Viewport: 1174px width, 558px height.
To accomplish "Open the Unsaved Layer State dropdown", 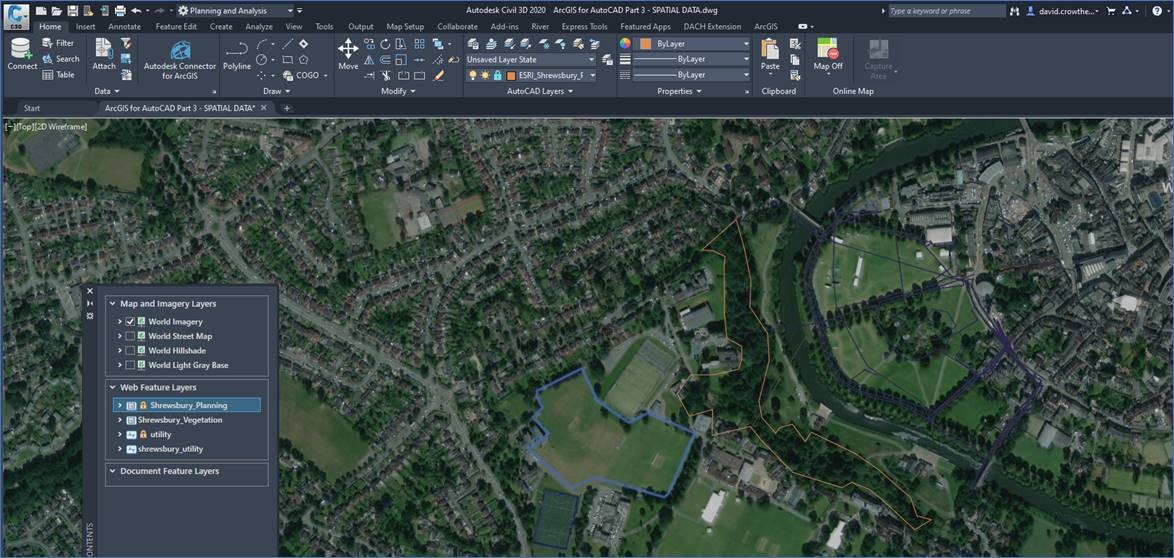I will coord(590,60).
